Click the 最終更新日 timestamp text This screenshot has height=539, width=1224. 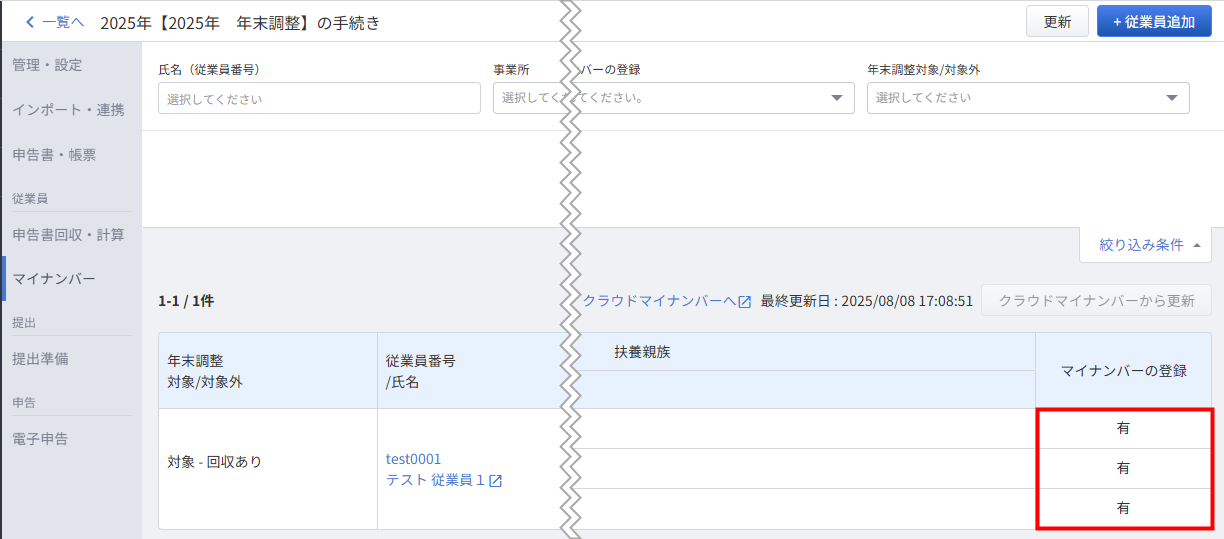pos(867,300)
